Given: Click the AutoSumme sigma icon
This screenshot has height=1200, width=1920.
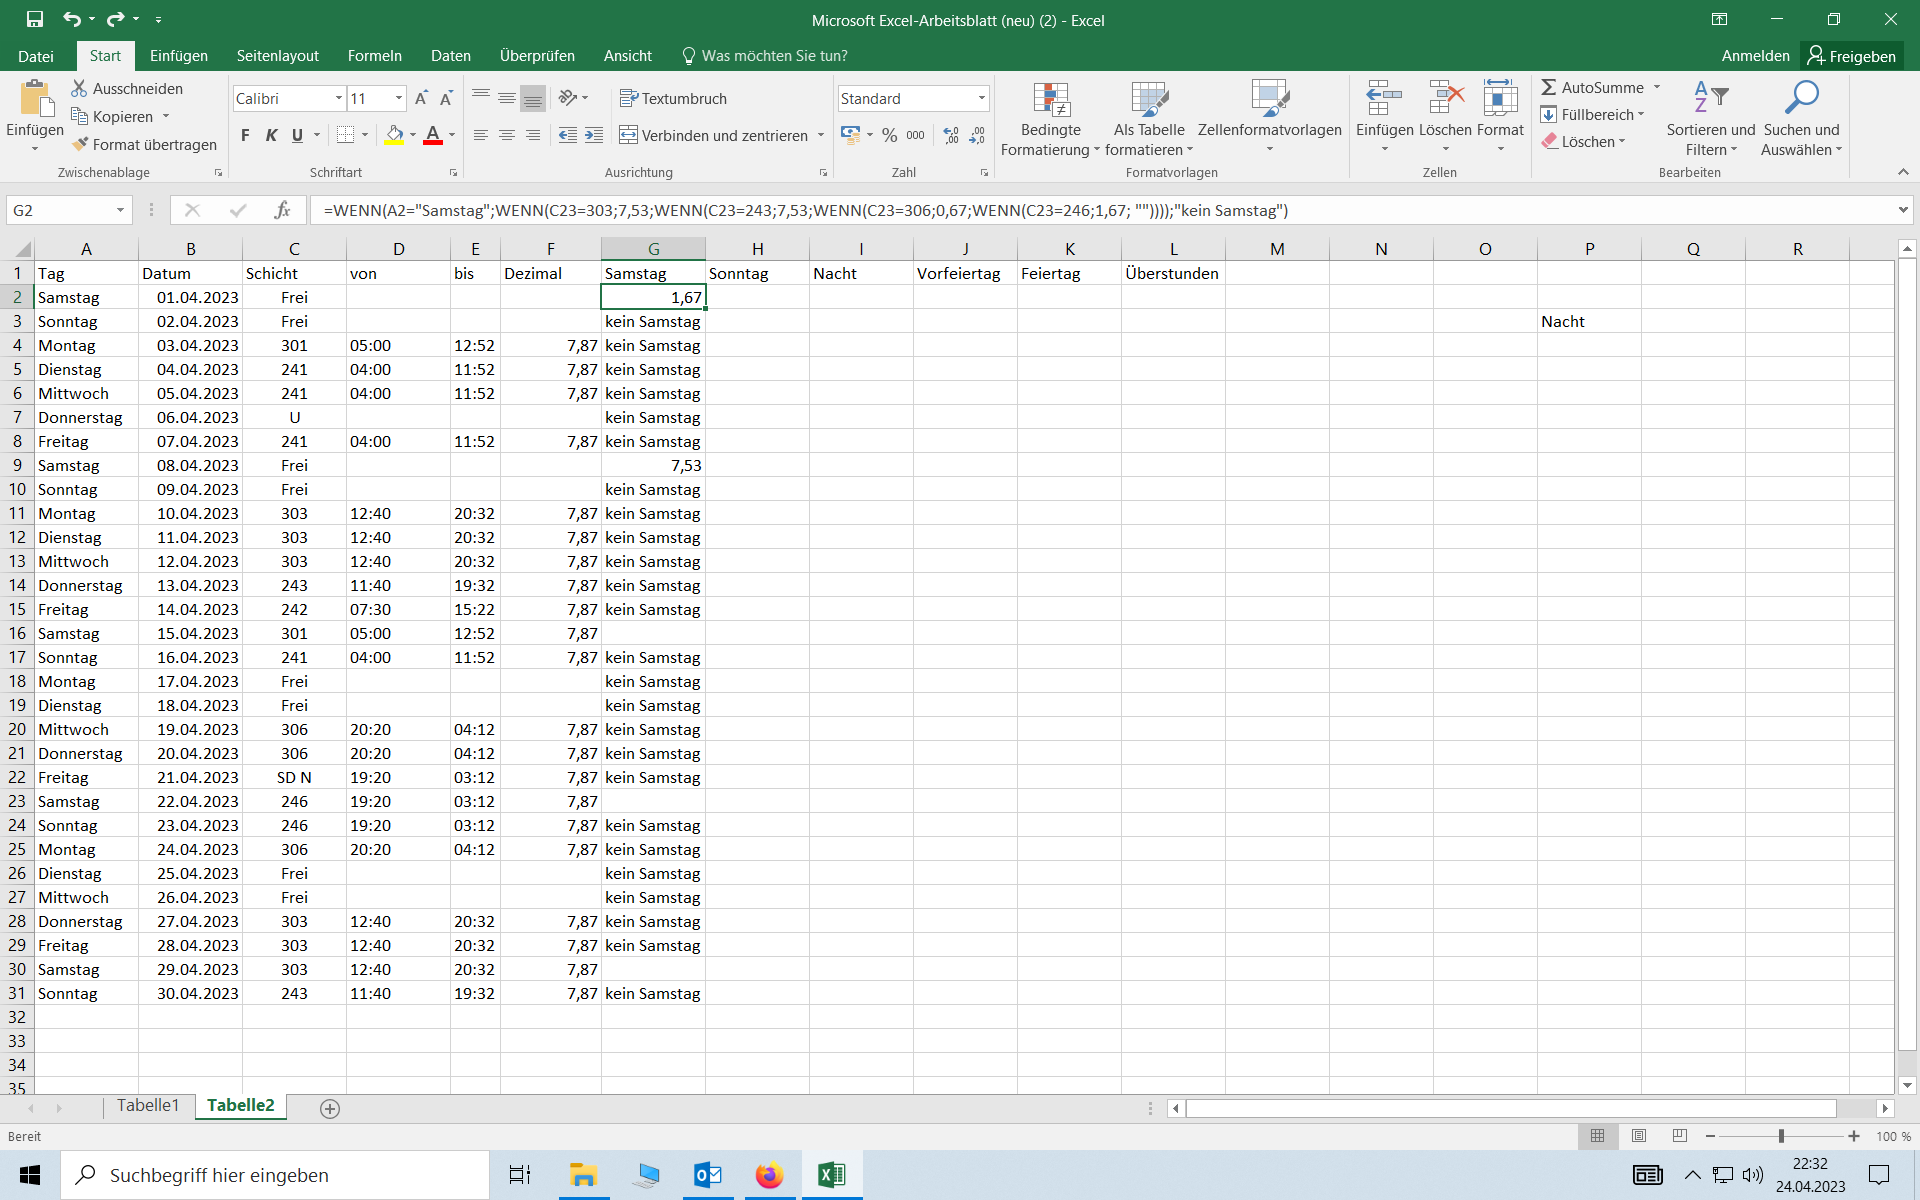Looking at the screenshot, I should pyautogui.click(x=1549, y=88).
